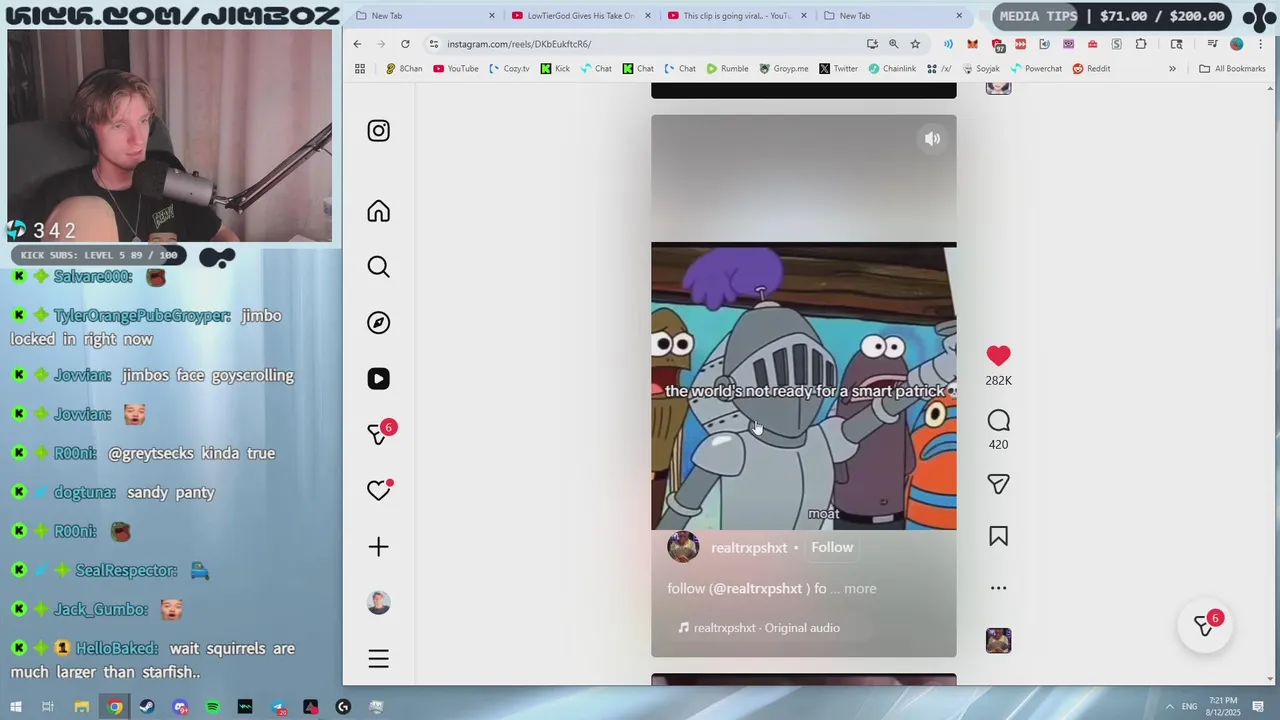Viewport: 1280px width, 720px height.
Task: Open the Explore compass icon
Action: click(x=378, y=322)
